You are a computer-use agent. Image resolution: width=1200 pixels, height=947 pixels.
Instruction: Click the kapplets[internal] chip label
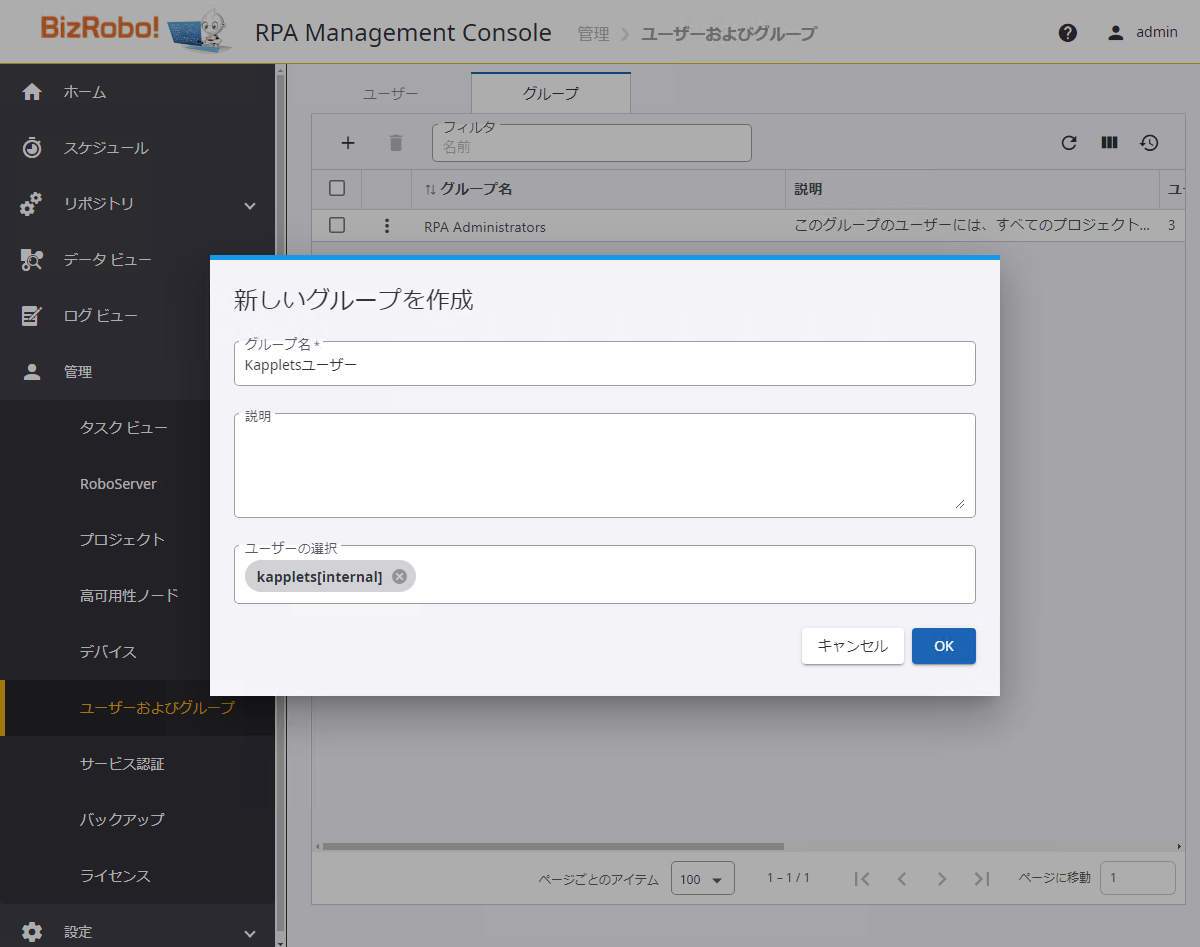coord(320,576)
